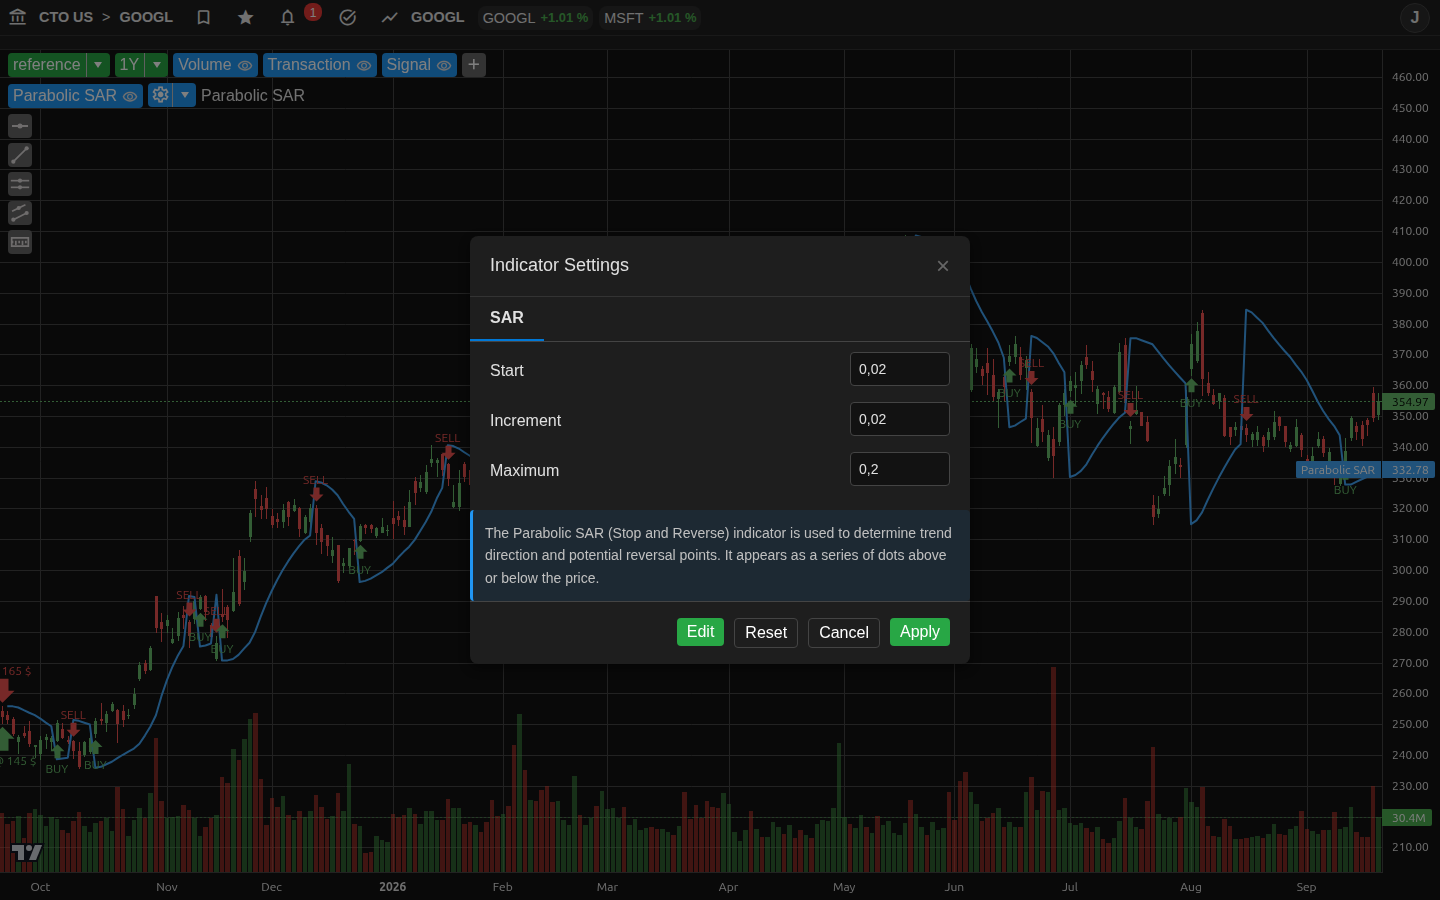Click the Increment field label

(x=525, y=420)
